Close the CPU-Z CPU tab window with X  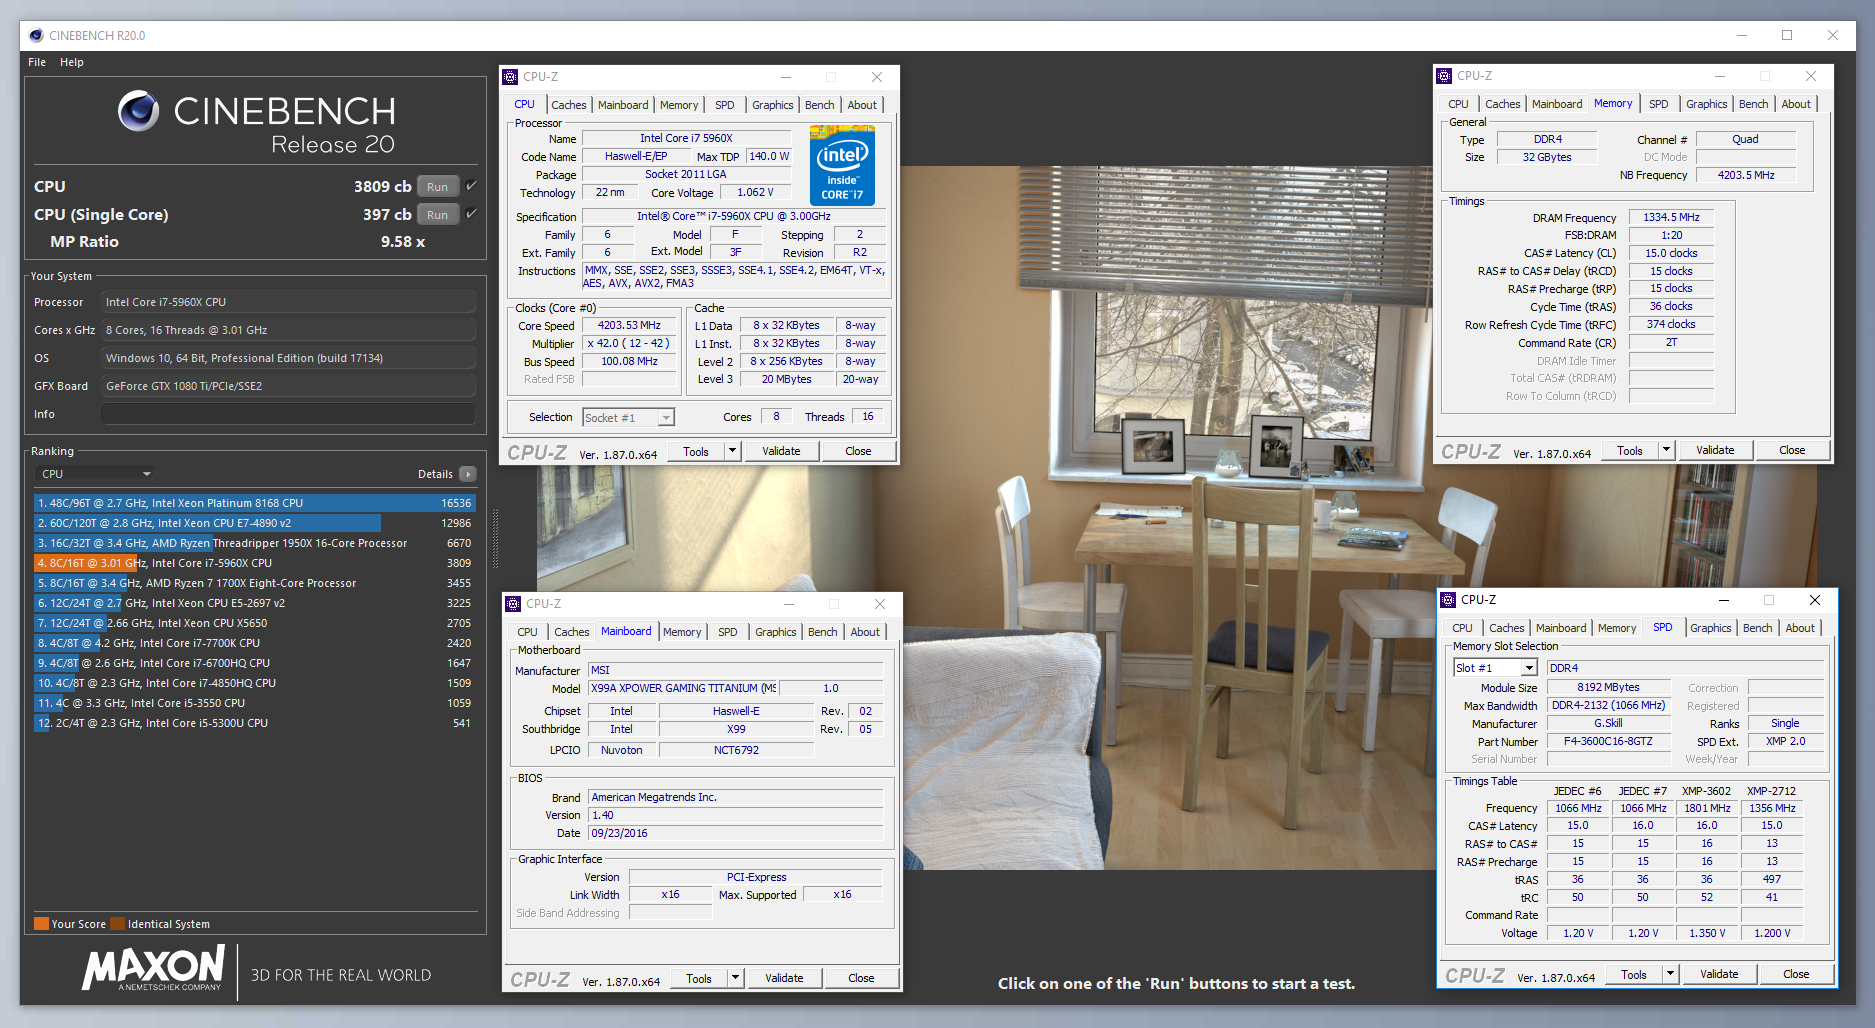(x=877, y=77)
